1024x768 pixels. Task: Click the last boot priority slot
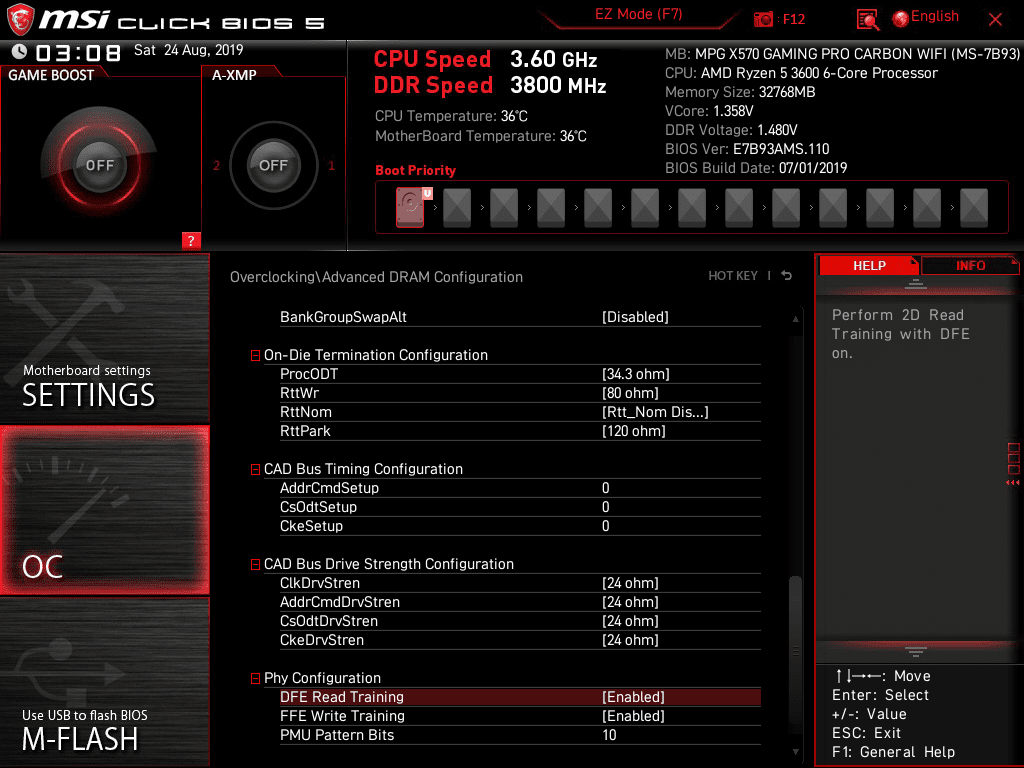click(974, 208)
